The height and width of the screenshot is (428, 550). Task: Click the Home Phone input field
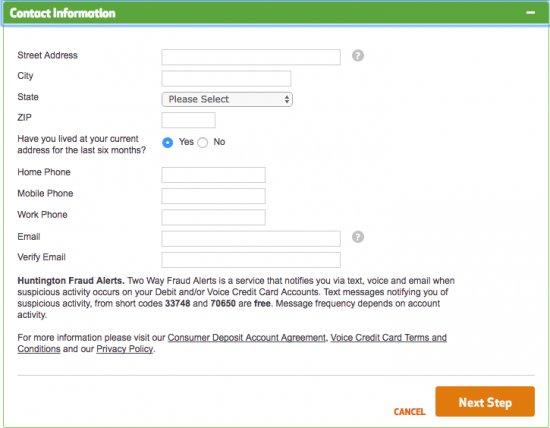pos(213,175)
